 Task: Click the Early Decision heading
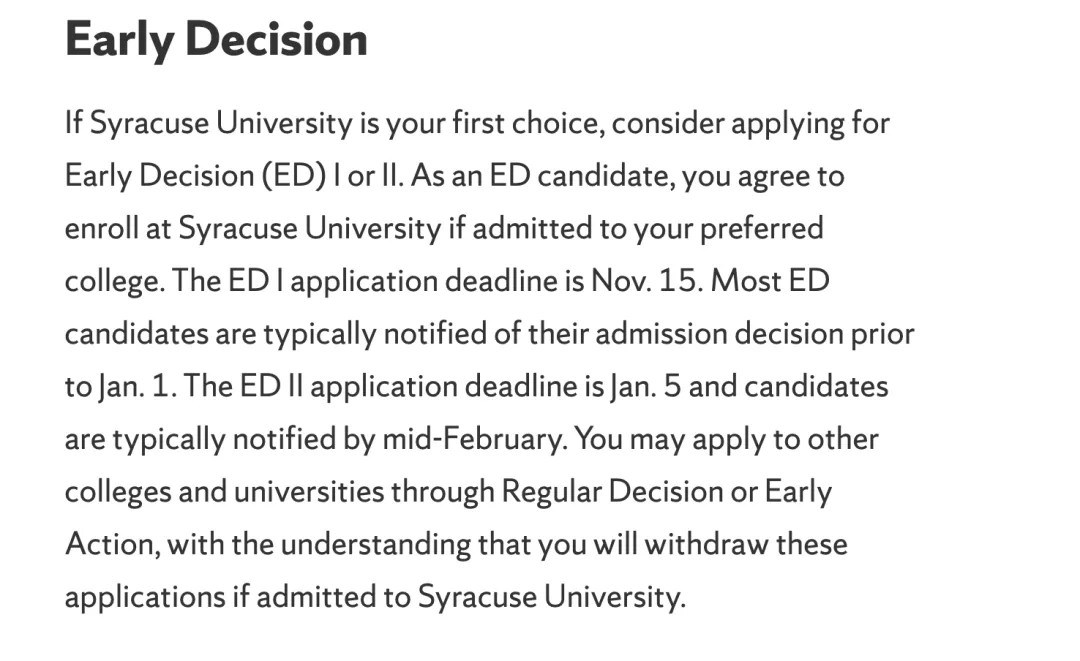click(x=216, y=40)
